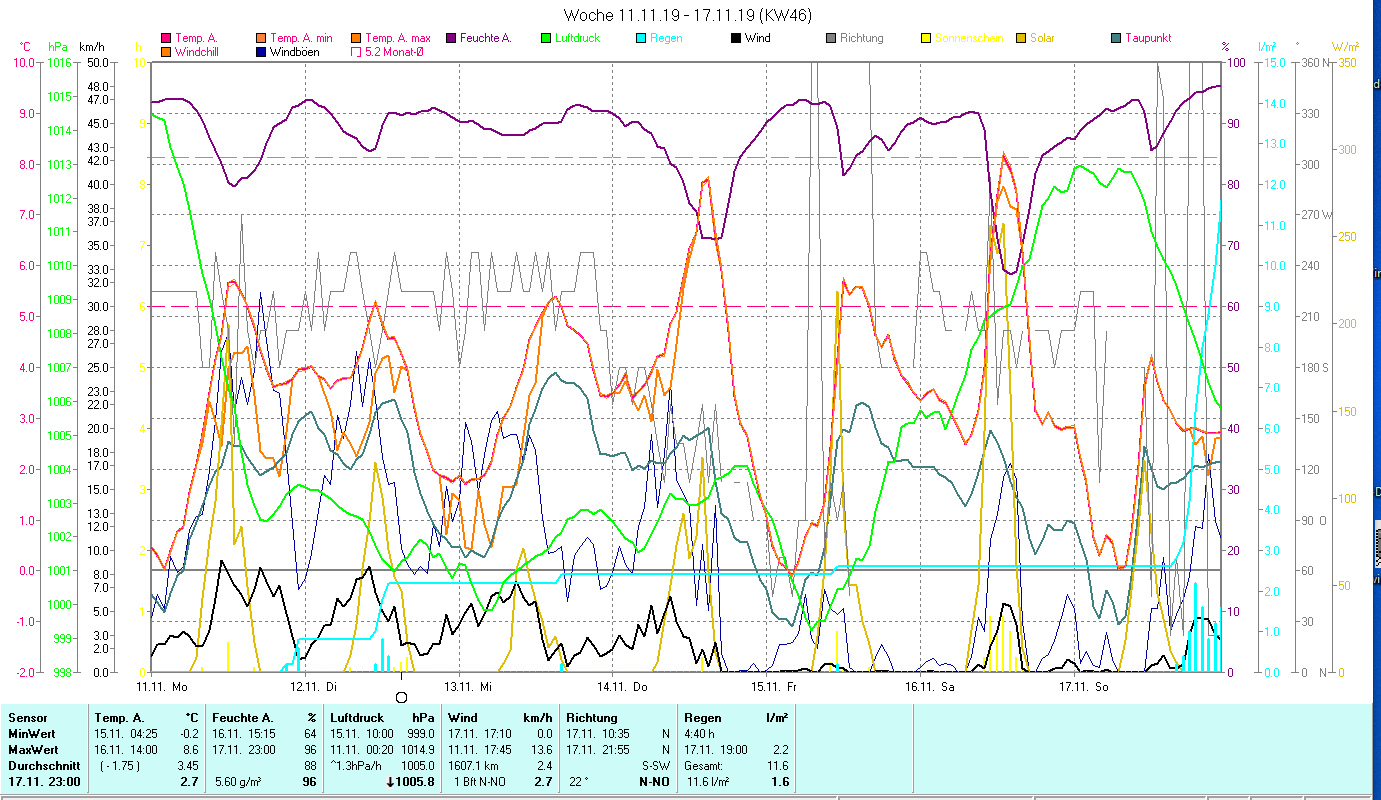Click the Temp. A. max legend swatch

pyautogui.click(x=356, y=38)
